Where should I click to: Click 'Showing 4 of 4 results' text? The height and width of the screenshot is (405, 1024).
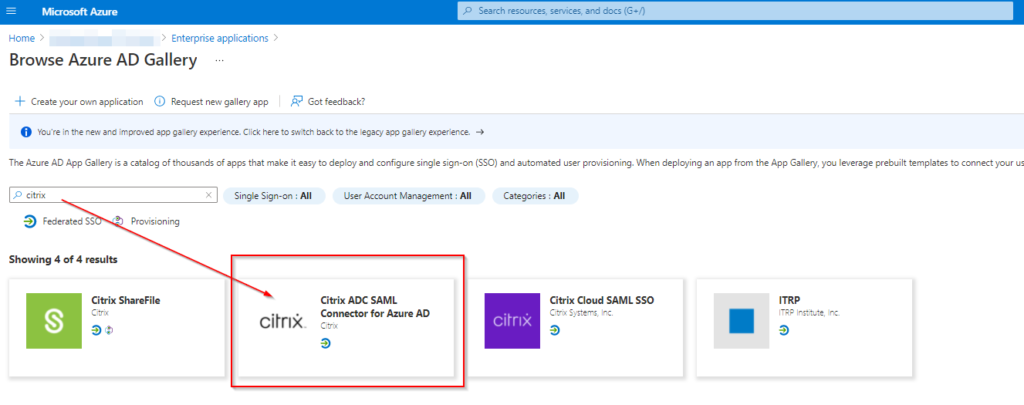[x=63, y=260]
